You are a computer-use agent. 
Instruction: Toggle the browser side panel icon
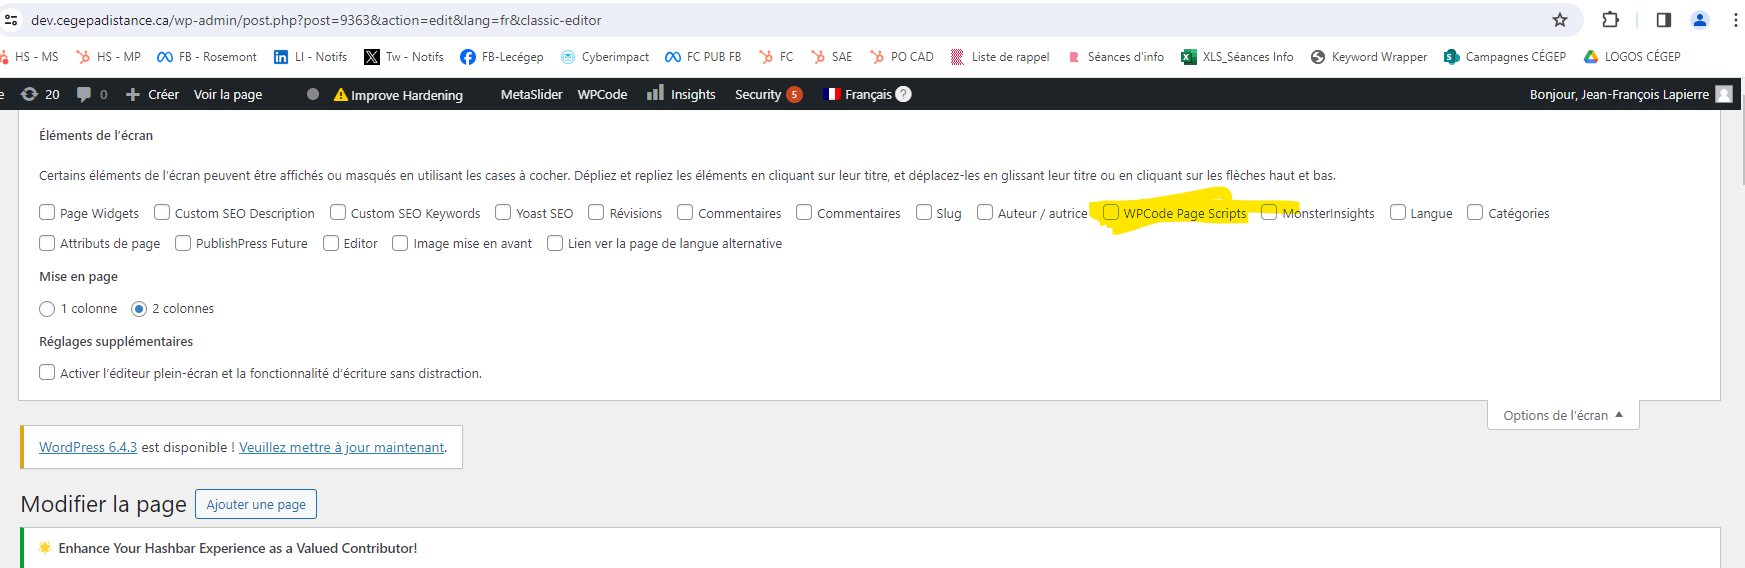[x=1663, y=20]
